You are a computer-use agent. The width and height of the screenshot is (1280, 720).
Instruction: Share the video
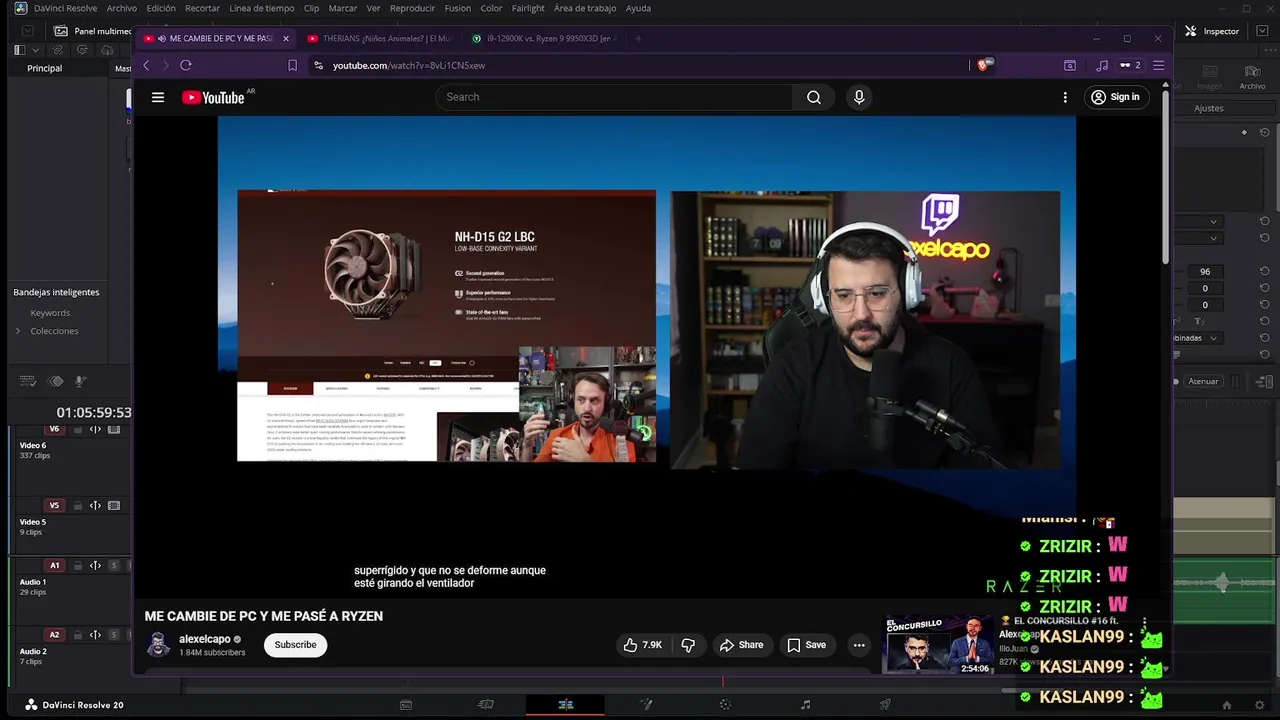click(741, 645)
